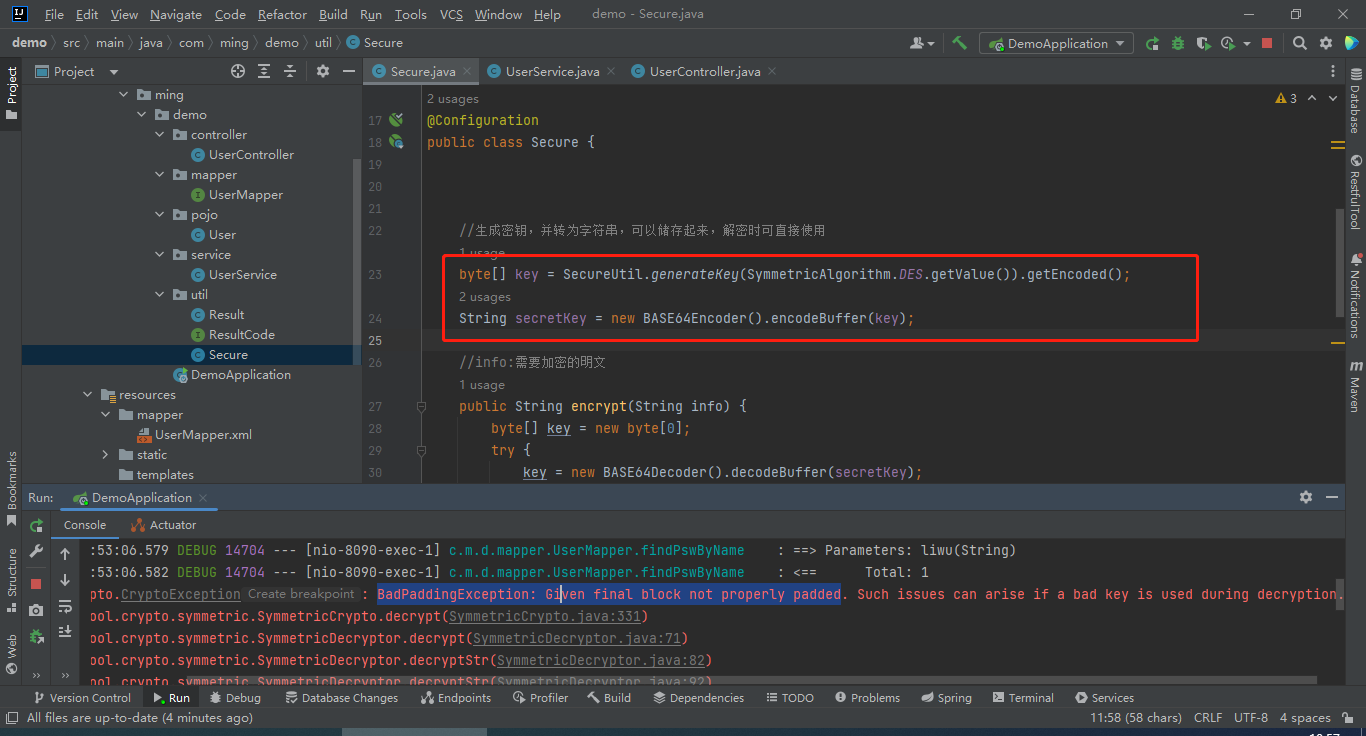This screenshot has height=736, width=1366.
Task: Select opened file using the crosshair icon
Action: 238,71
